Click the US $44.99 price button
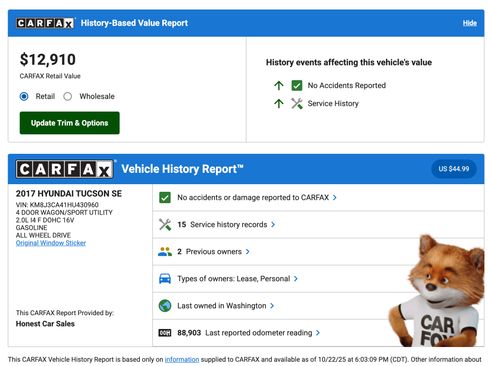 (453, 169)
